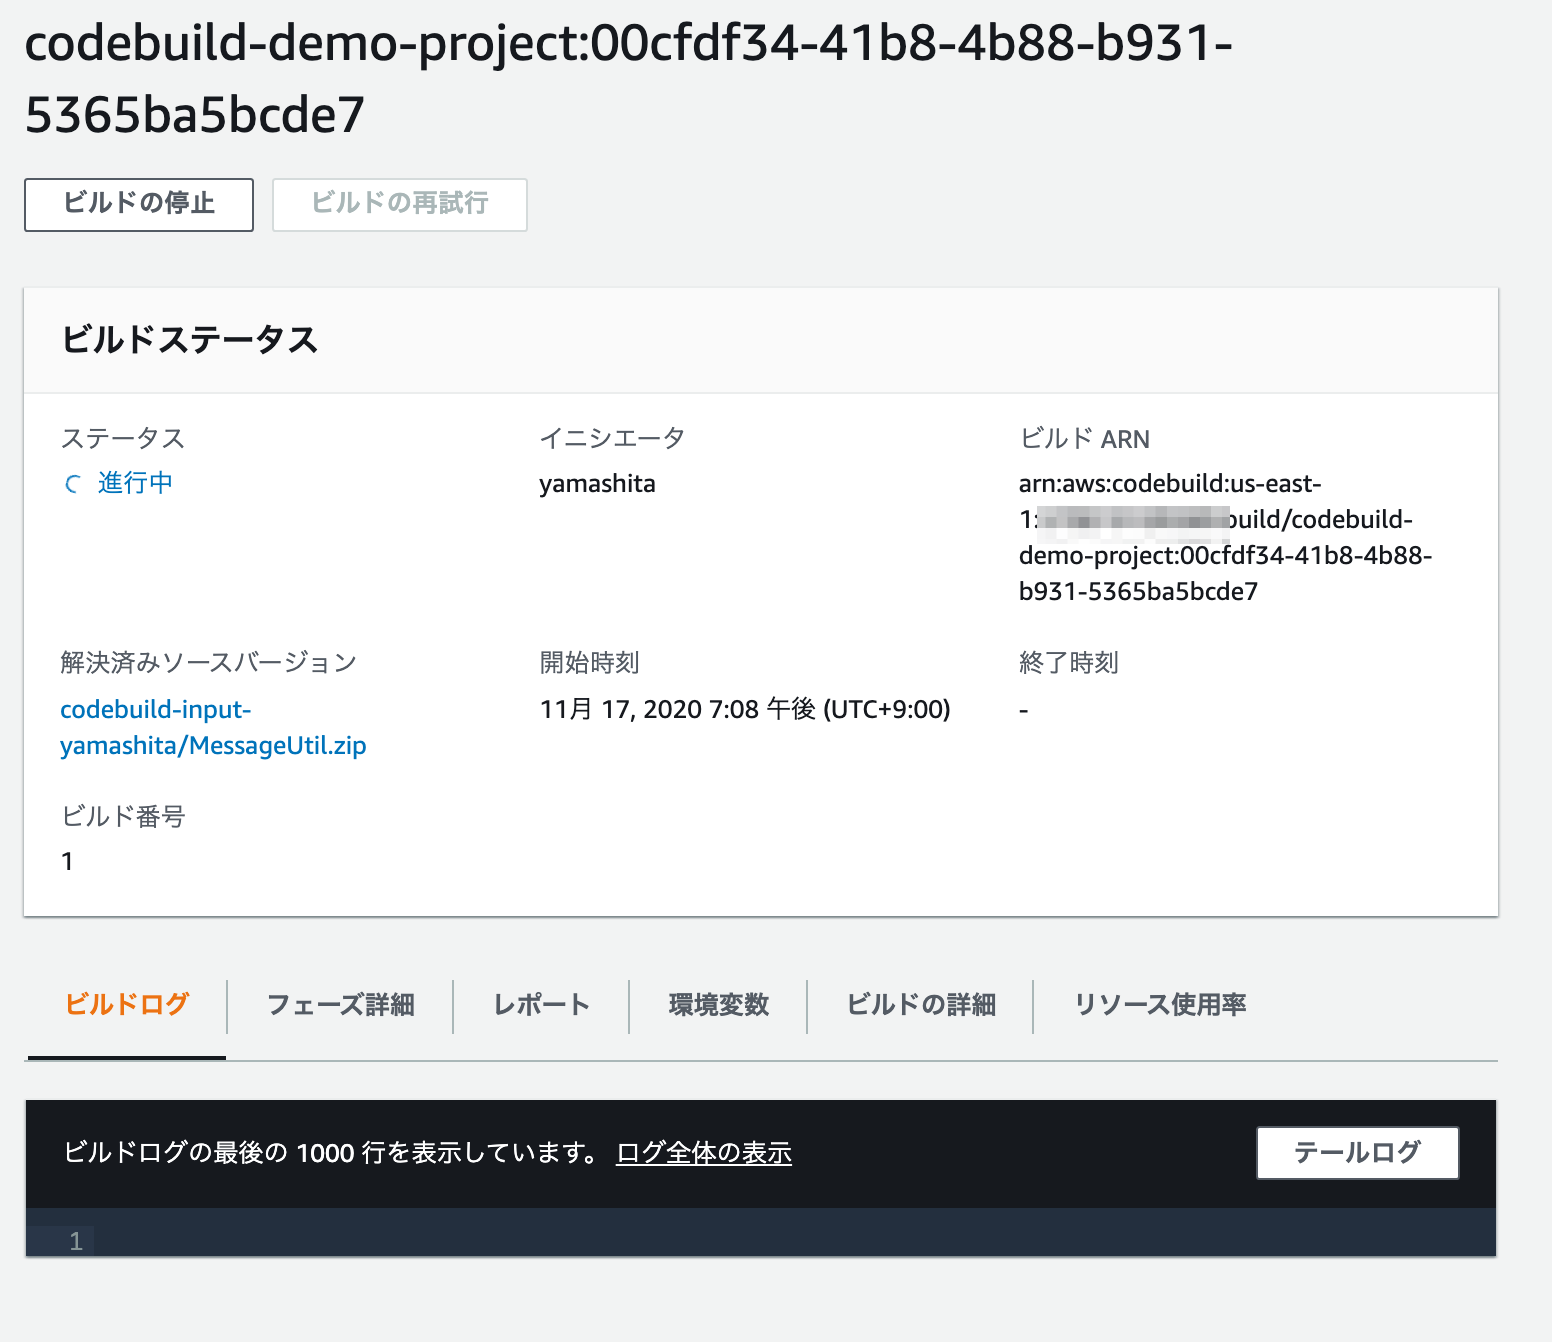The width and height of the screenshot is (1552, 1342).
Task: Click the in-progress spinner icon next to 進行中
Action: (73, 485)
